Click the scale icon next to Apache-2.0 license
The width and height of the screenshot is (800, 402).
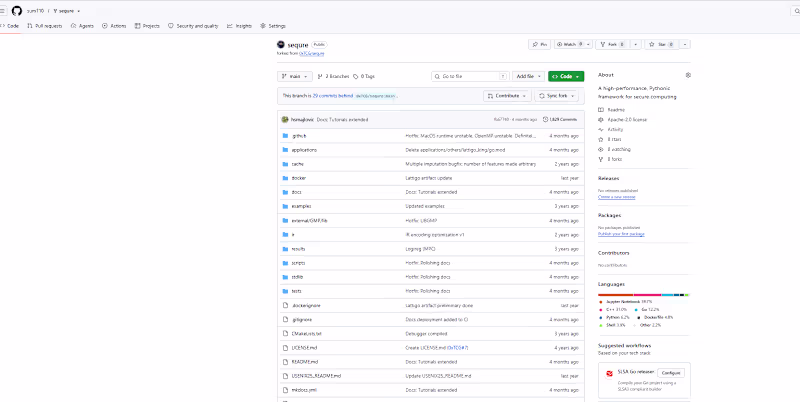click(601, 119)
